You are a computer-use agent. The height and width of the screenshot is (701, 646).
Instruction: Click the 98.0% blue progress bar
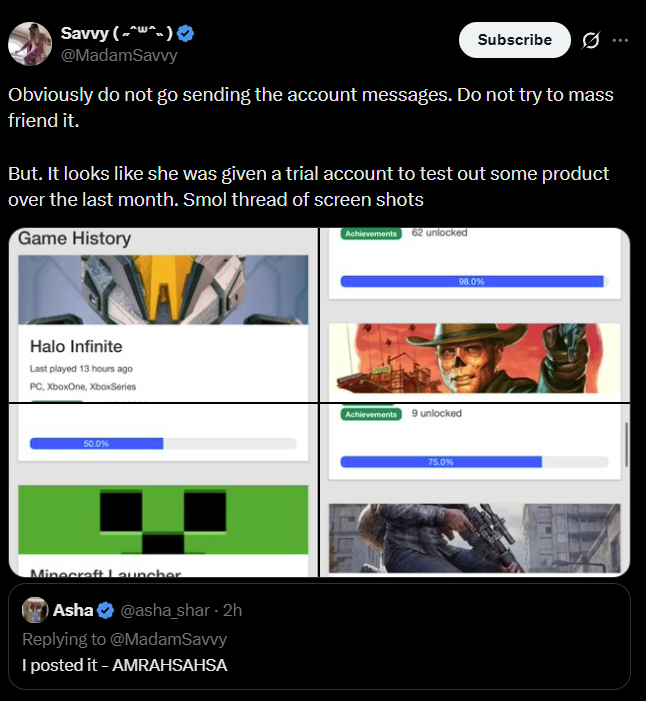(x=472, y=282)
